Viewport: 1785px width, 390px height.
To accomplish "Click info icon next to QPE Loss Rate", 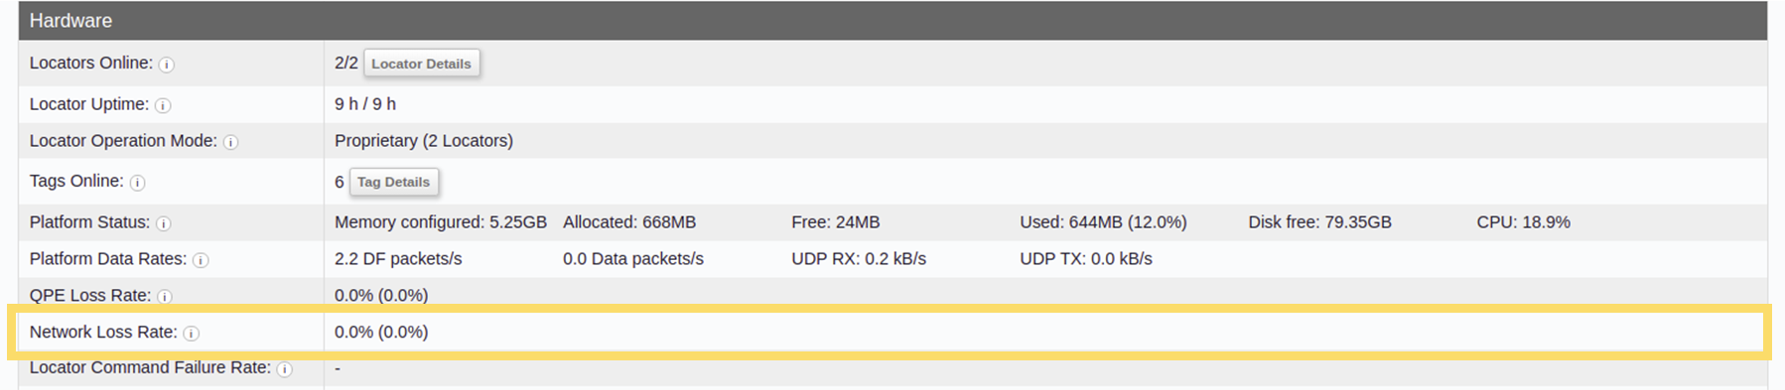I will (x=165, y=296).
